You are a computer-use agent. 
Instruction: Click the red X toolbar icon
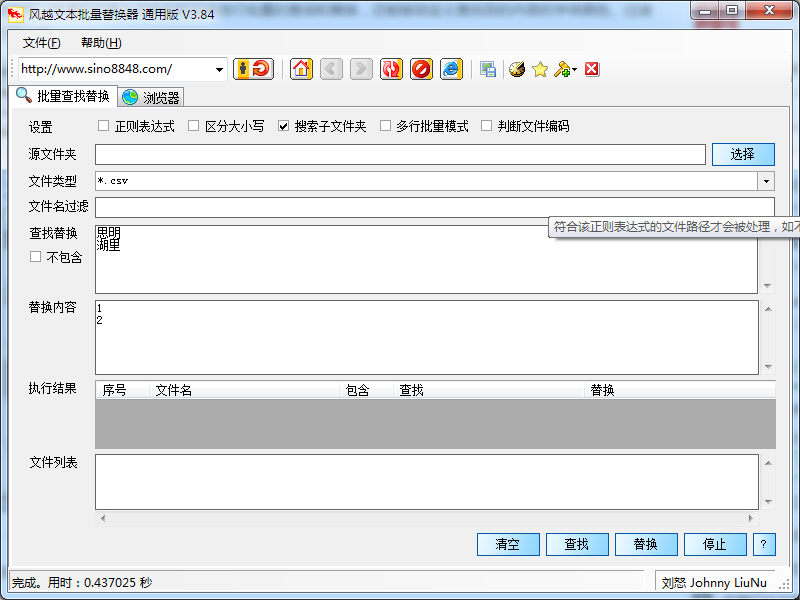(592, 69)
